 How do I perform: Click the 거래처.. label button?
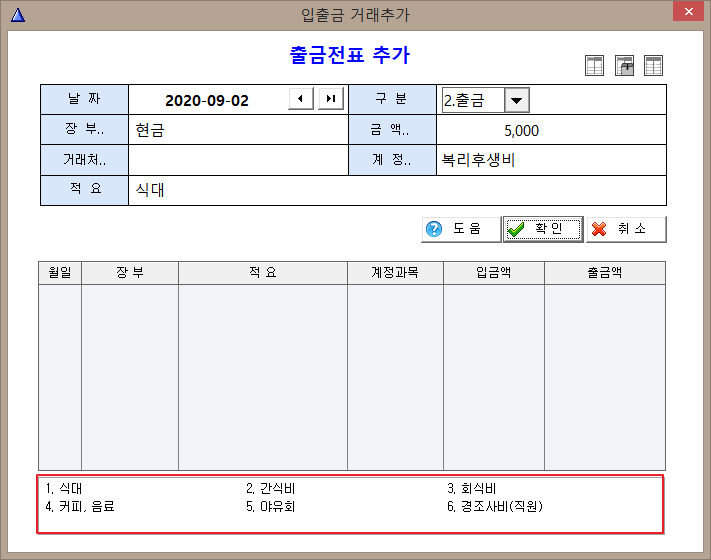click(x=84, y=160)
